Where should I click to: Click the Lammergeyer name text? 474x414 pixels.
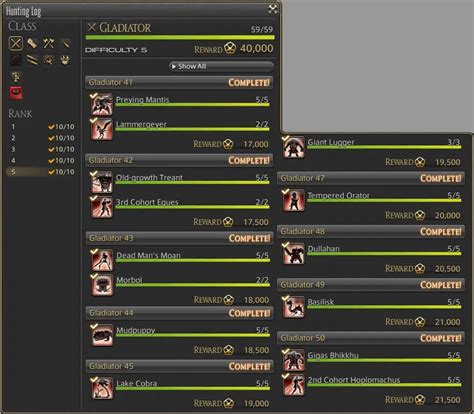pyautogui.click(x=141, y=124)
